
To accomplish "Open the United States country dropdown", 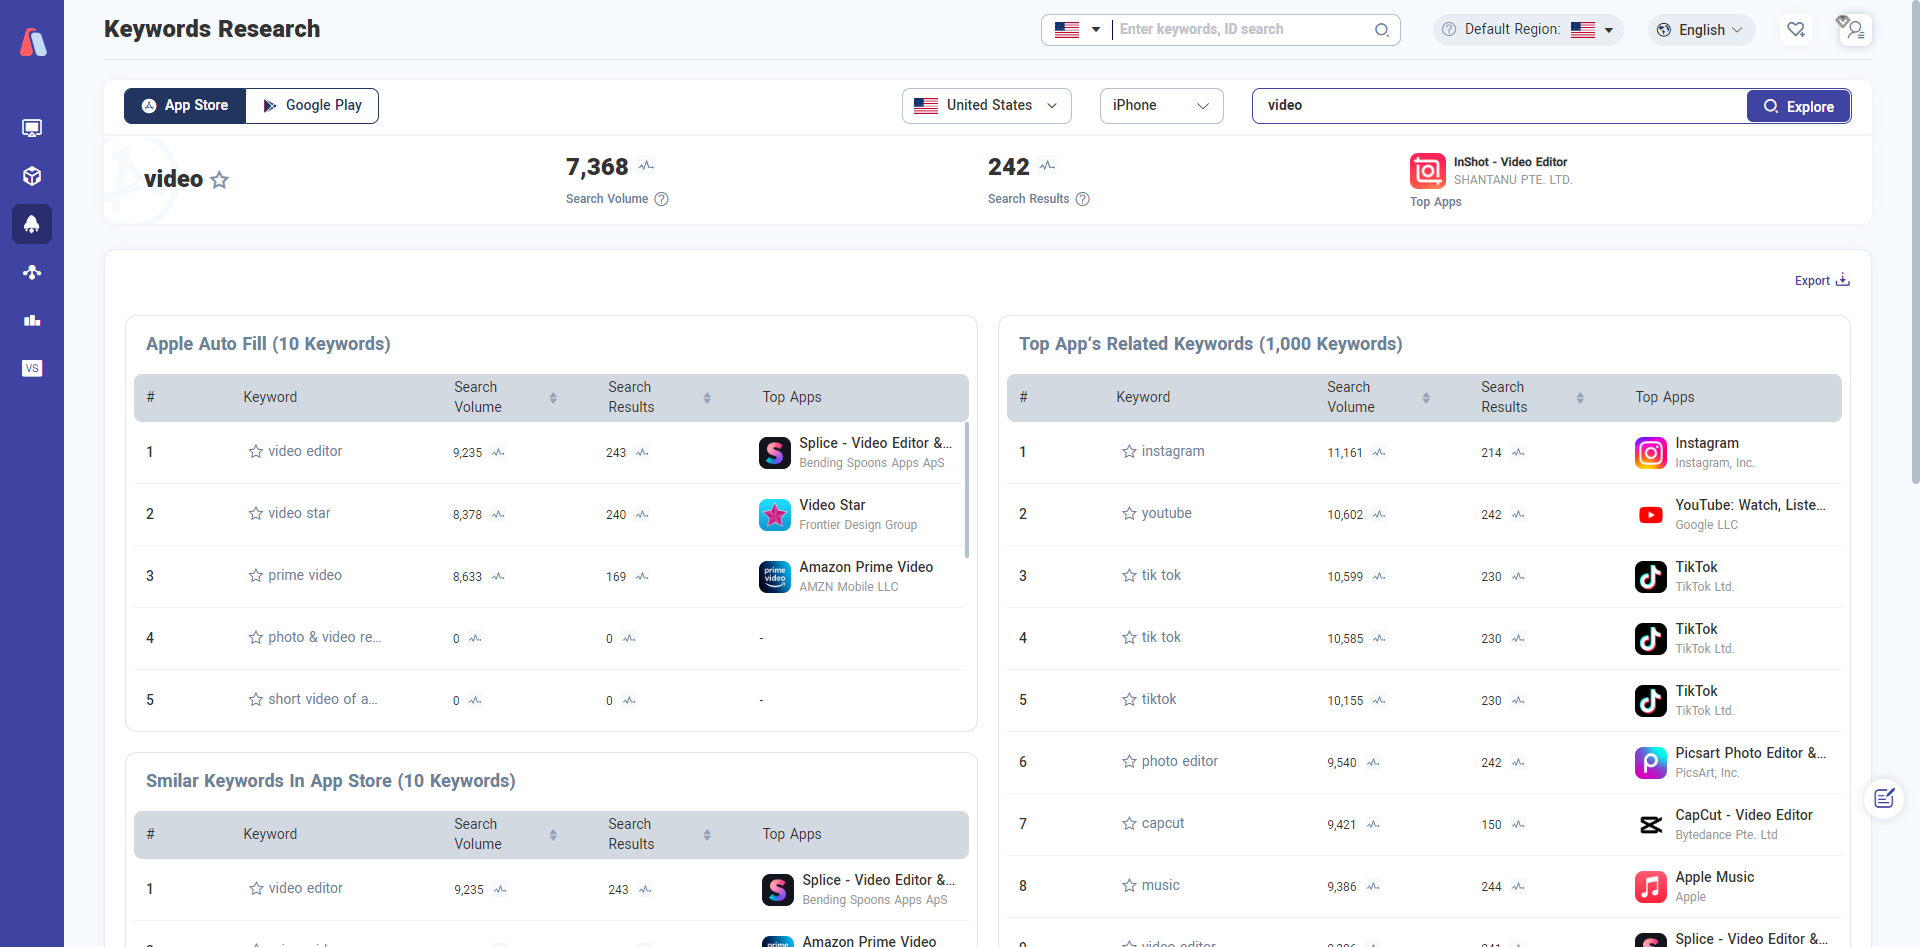I will 986,106.
